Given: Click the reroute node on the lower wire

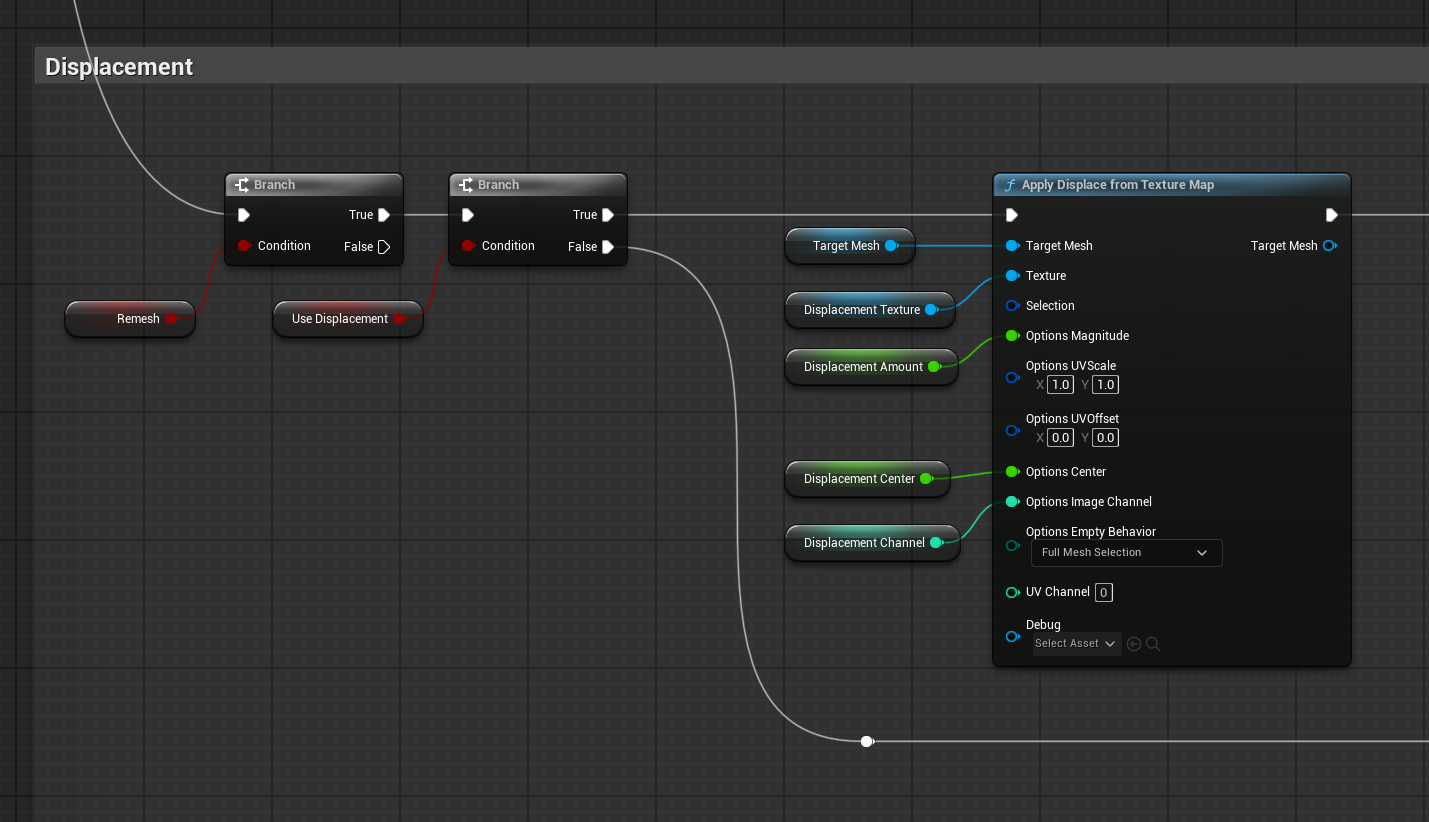Looking at the screenshot, I should coord(867,741).
